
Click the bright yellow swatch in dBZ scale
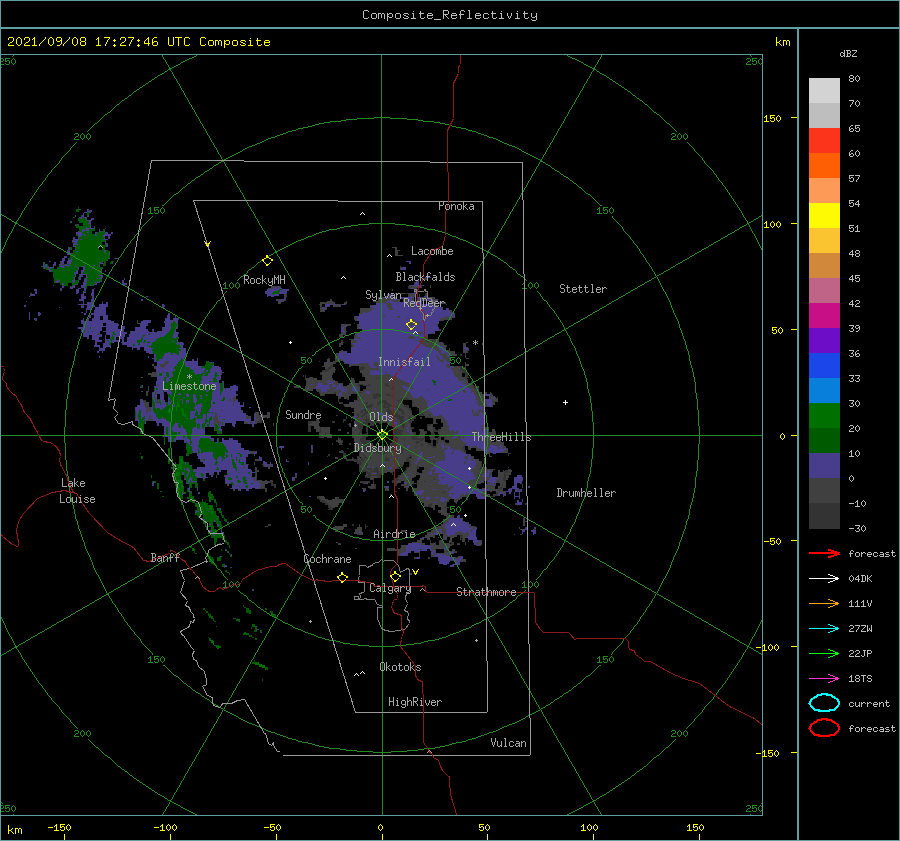[x=824, y=216]
